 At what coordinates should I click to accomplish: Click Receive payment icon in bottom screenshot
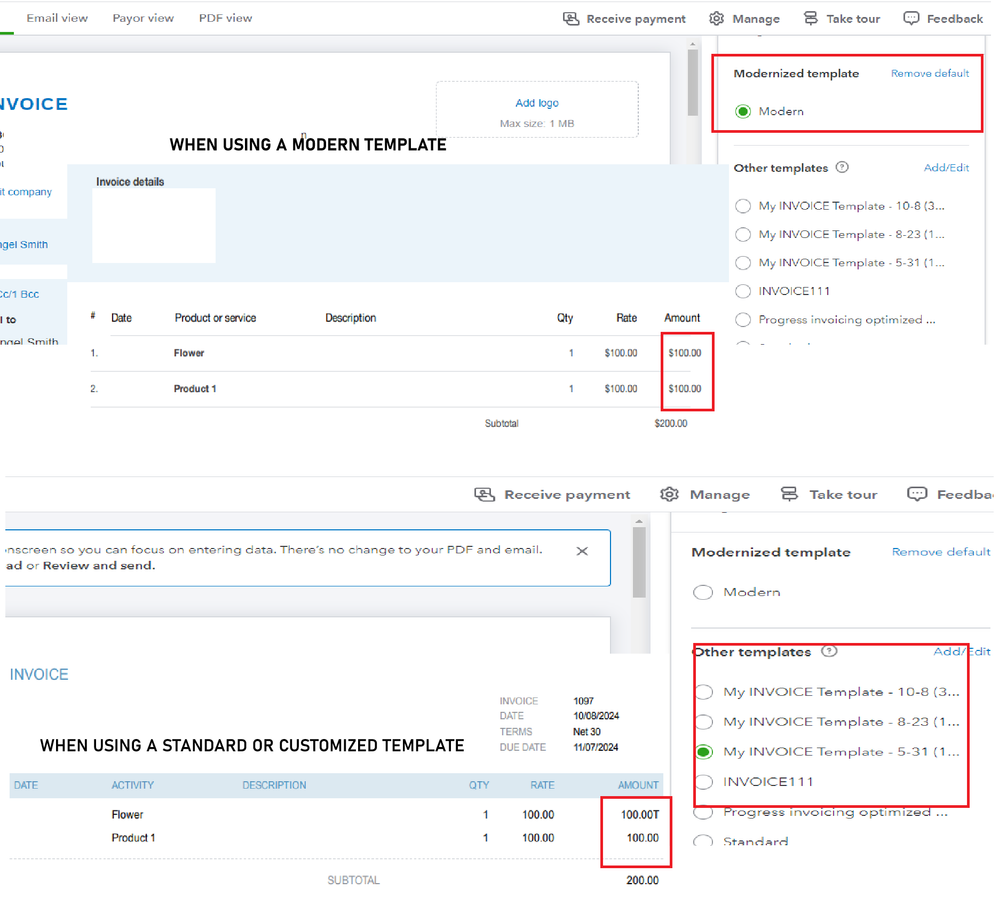pyautogui.click(x=484, y=494)
